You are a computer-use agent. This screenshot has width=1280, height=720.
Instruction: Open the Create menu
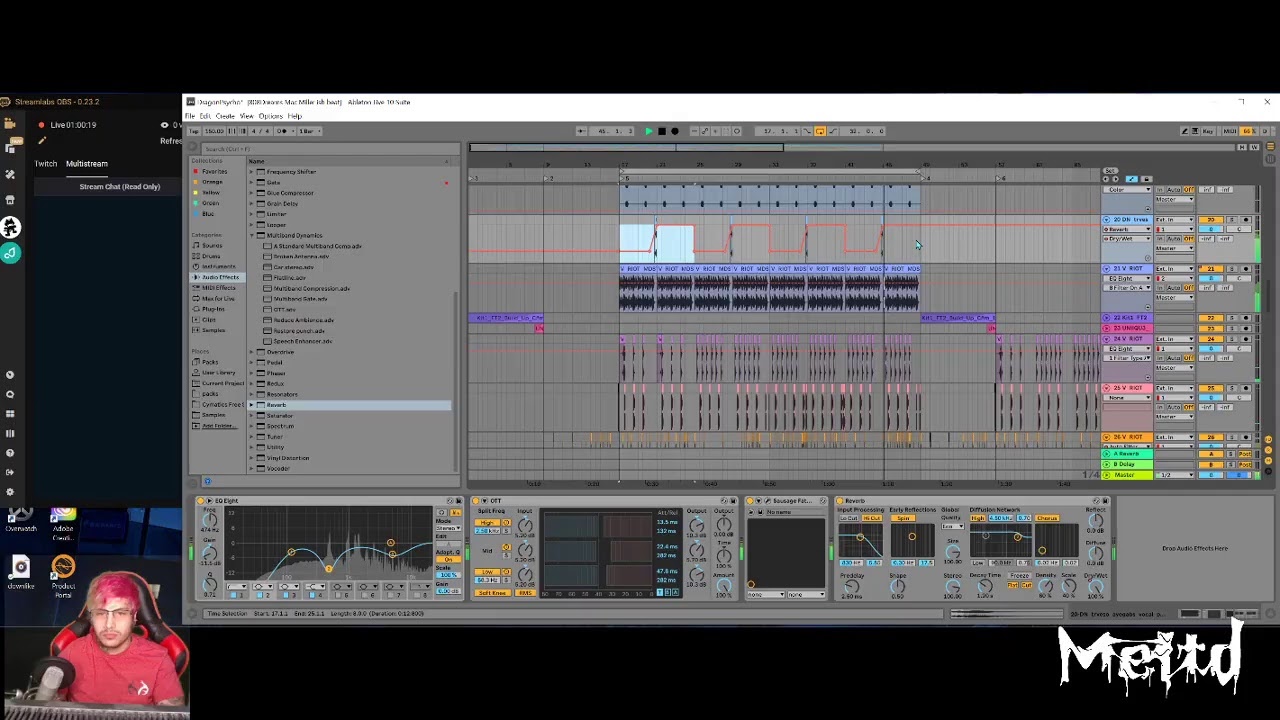[225, 116]
